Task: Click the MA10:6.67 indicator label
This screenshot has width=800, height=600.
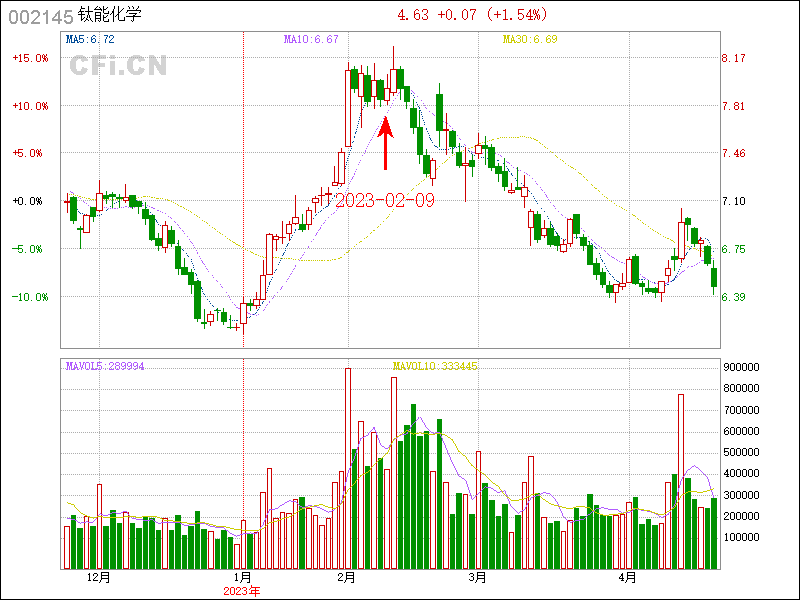Action: pyautogui.click(x=311, y=40)
